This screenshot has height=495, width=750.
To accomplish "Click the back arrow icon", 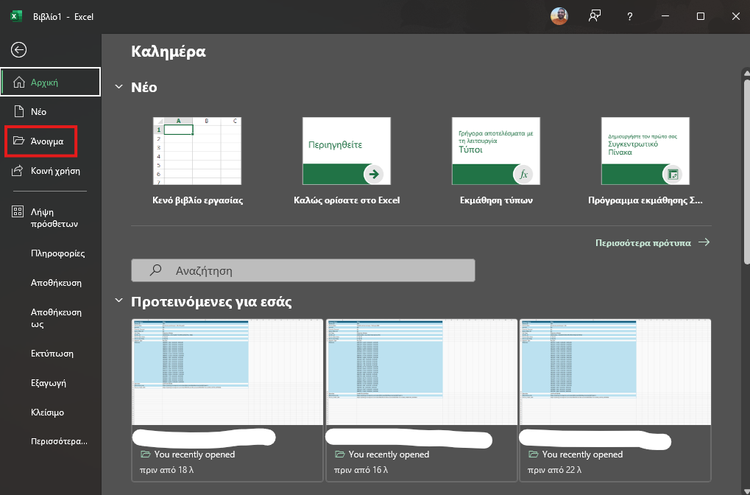I will click(18, 50).
